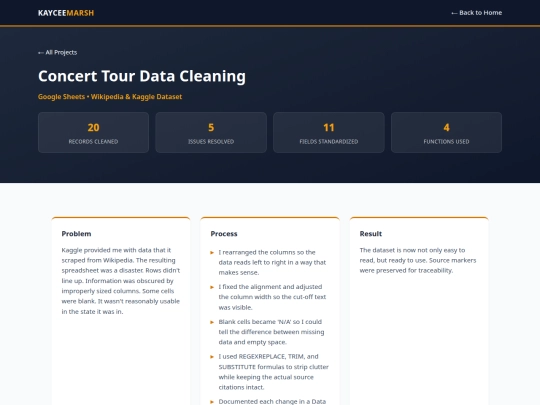Go back via Back to Home link

pos(476,13)
